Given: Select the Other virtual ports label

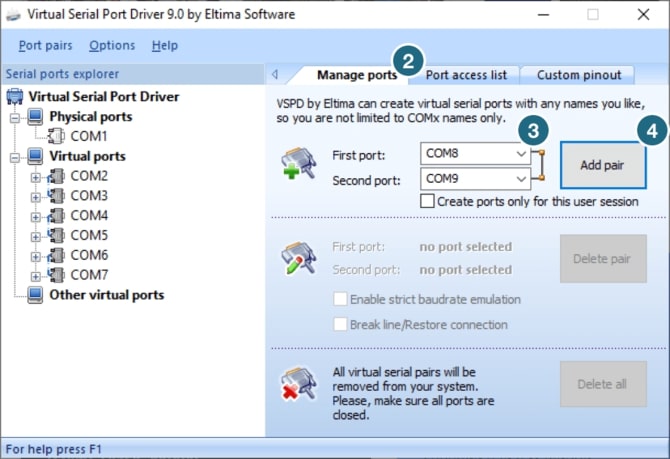Looking at the screenshot, I should tap(107, 295).
